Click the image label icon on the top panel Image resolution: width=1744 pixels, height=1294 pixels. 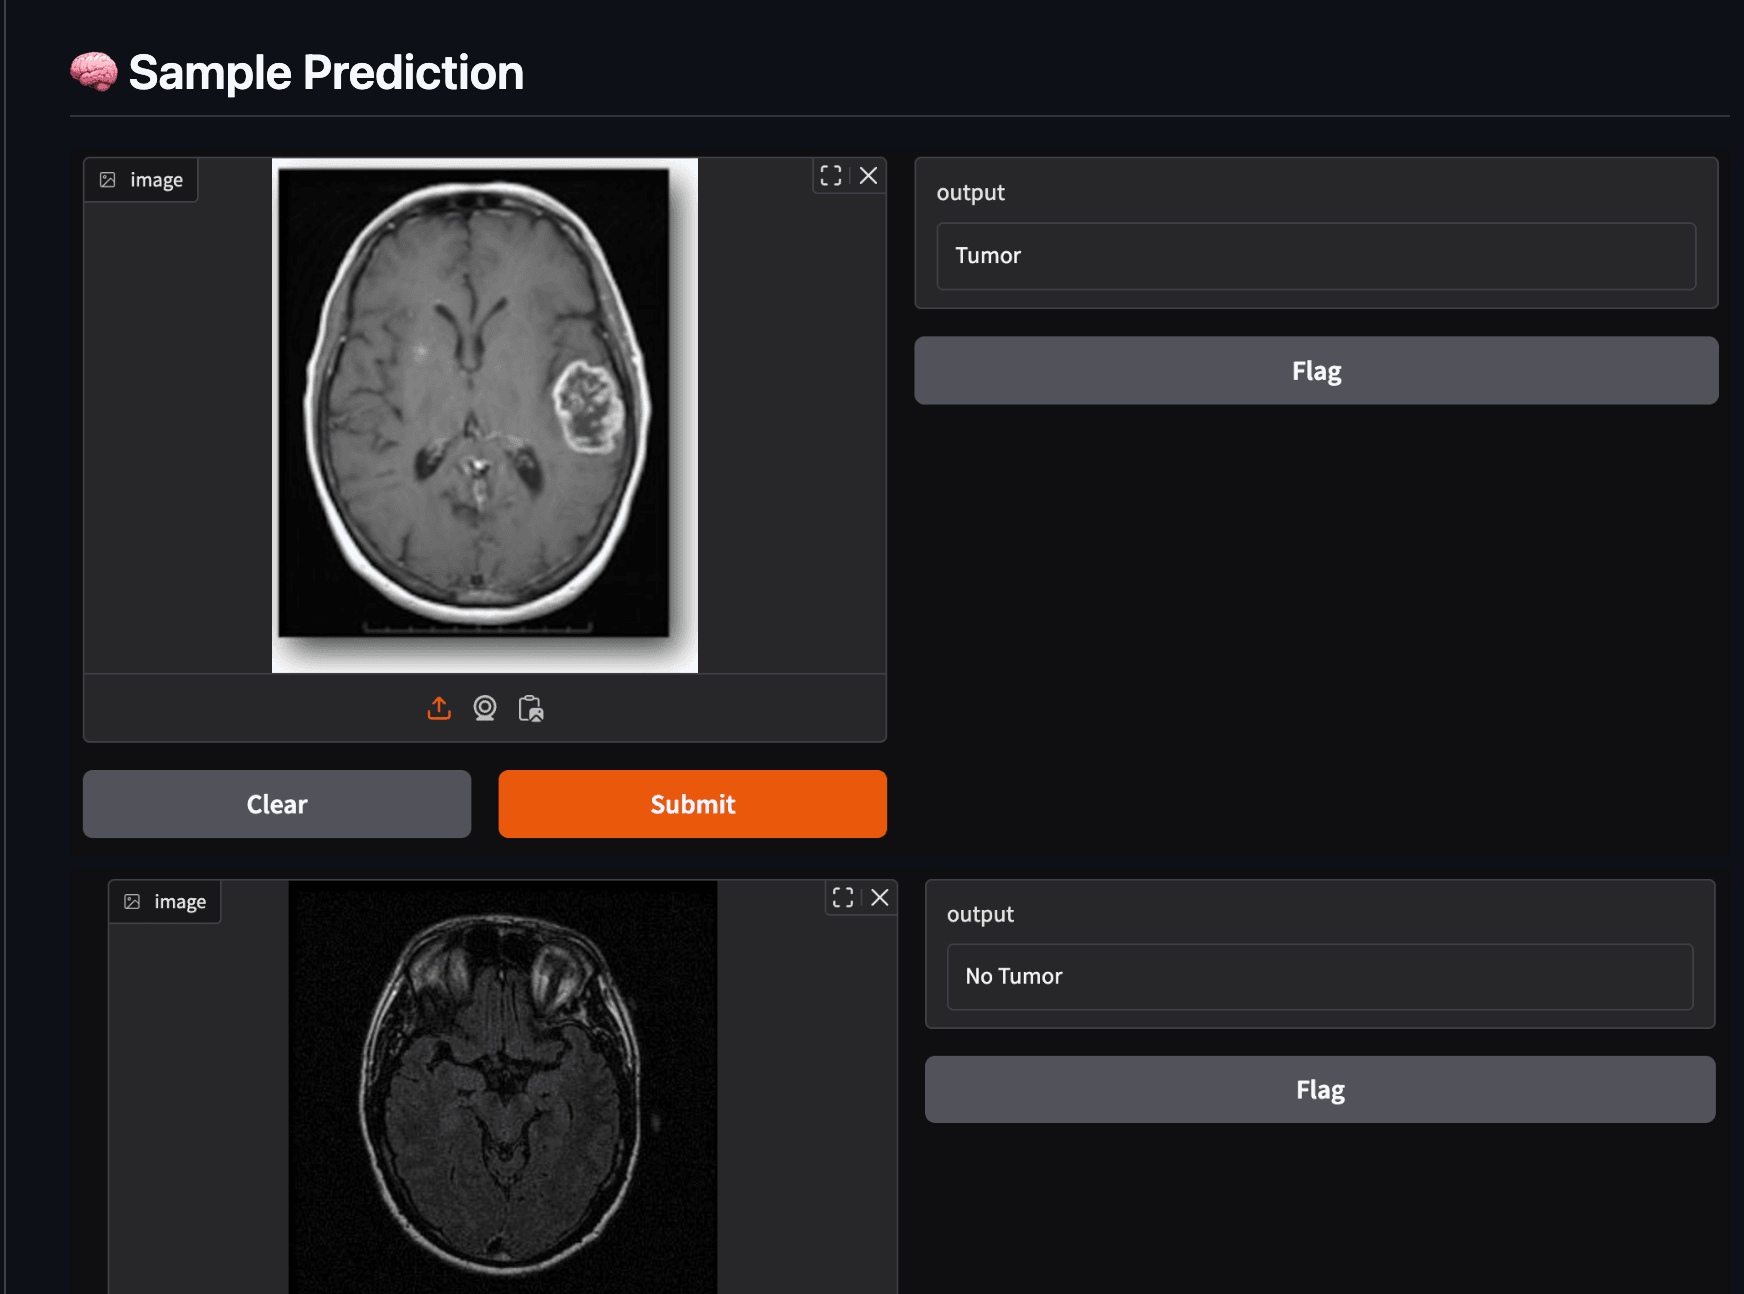tap(108, 180)
